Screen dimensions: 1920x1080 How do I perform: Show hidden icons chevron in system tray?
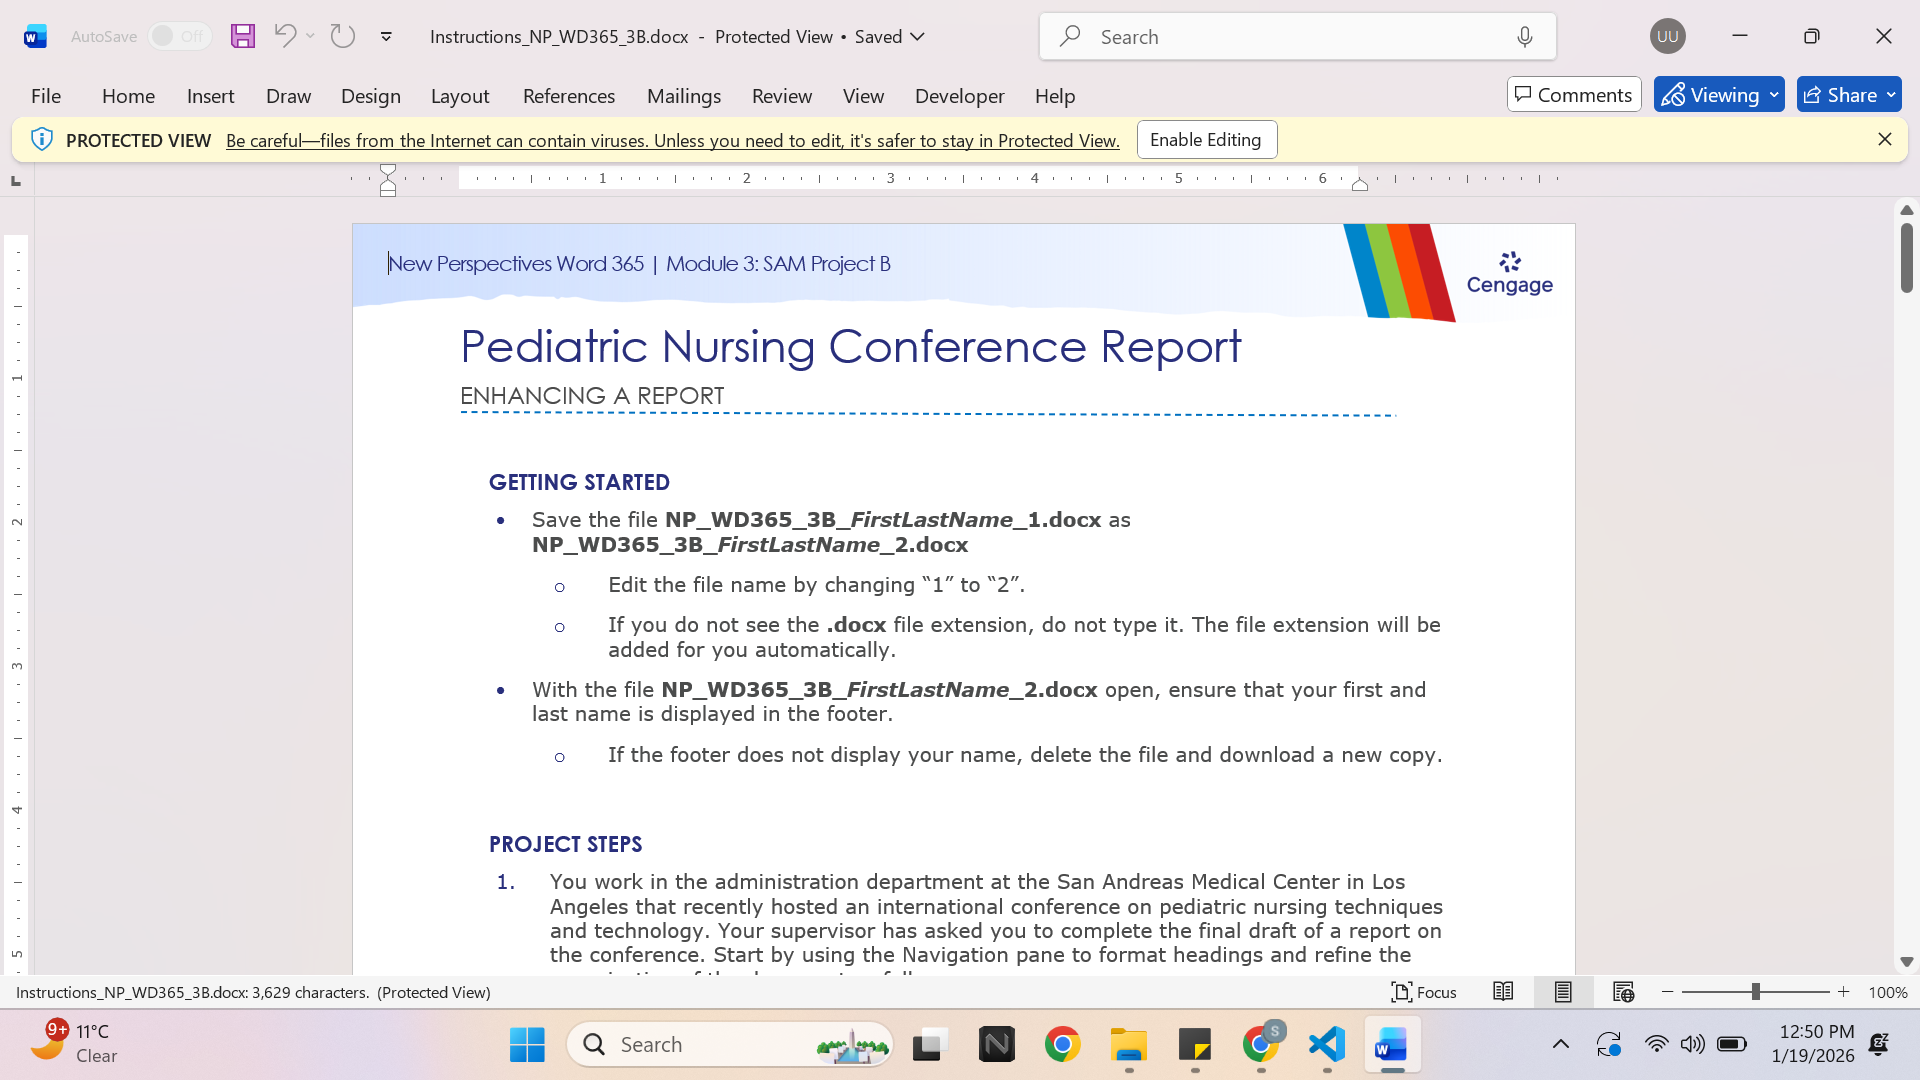click(x=1560, y=1045)
